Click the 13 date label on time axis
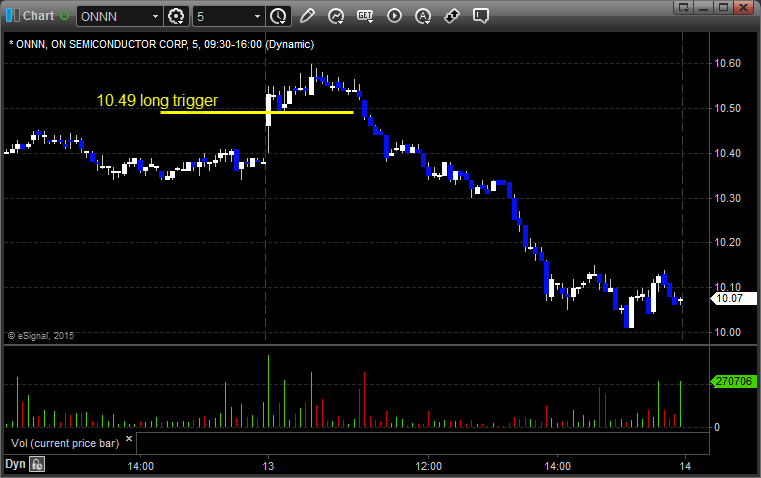Viewport: 761px width, 478px height. tap(268, 466)
